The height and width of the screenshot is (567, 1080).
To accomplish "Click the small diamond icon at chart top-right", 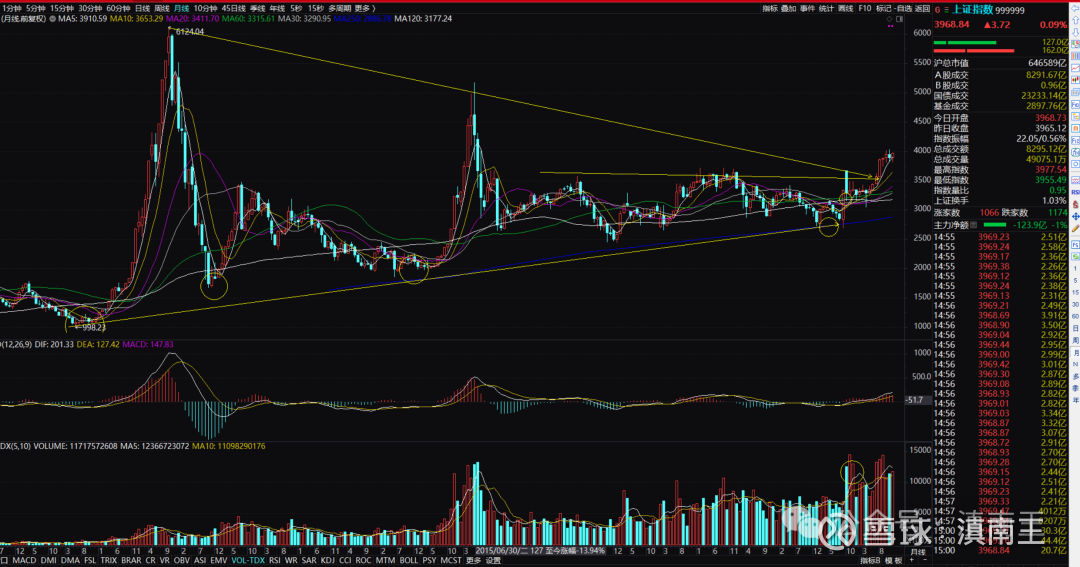I will tap(889, 19).
